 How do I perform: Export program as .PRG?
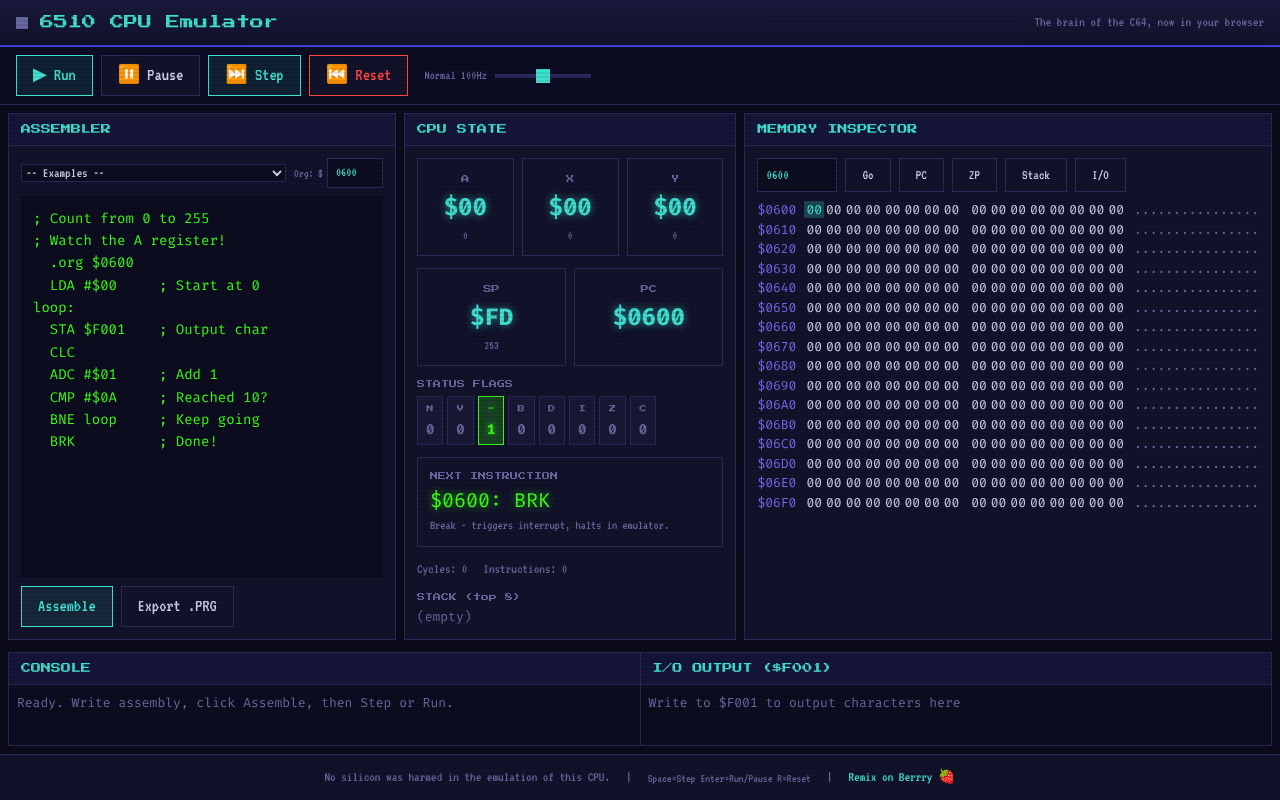pyautogui.click(x=177, y=606)
